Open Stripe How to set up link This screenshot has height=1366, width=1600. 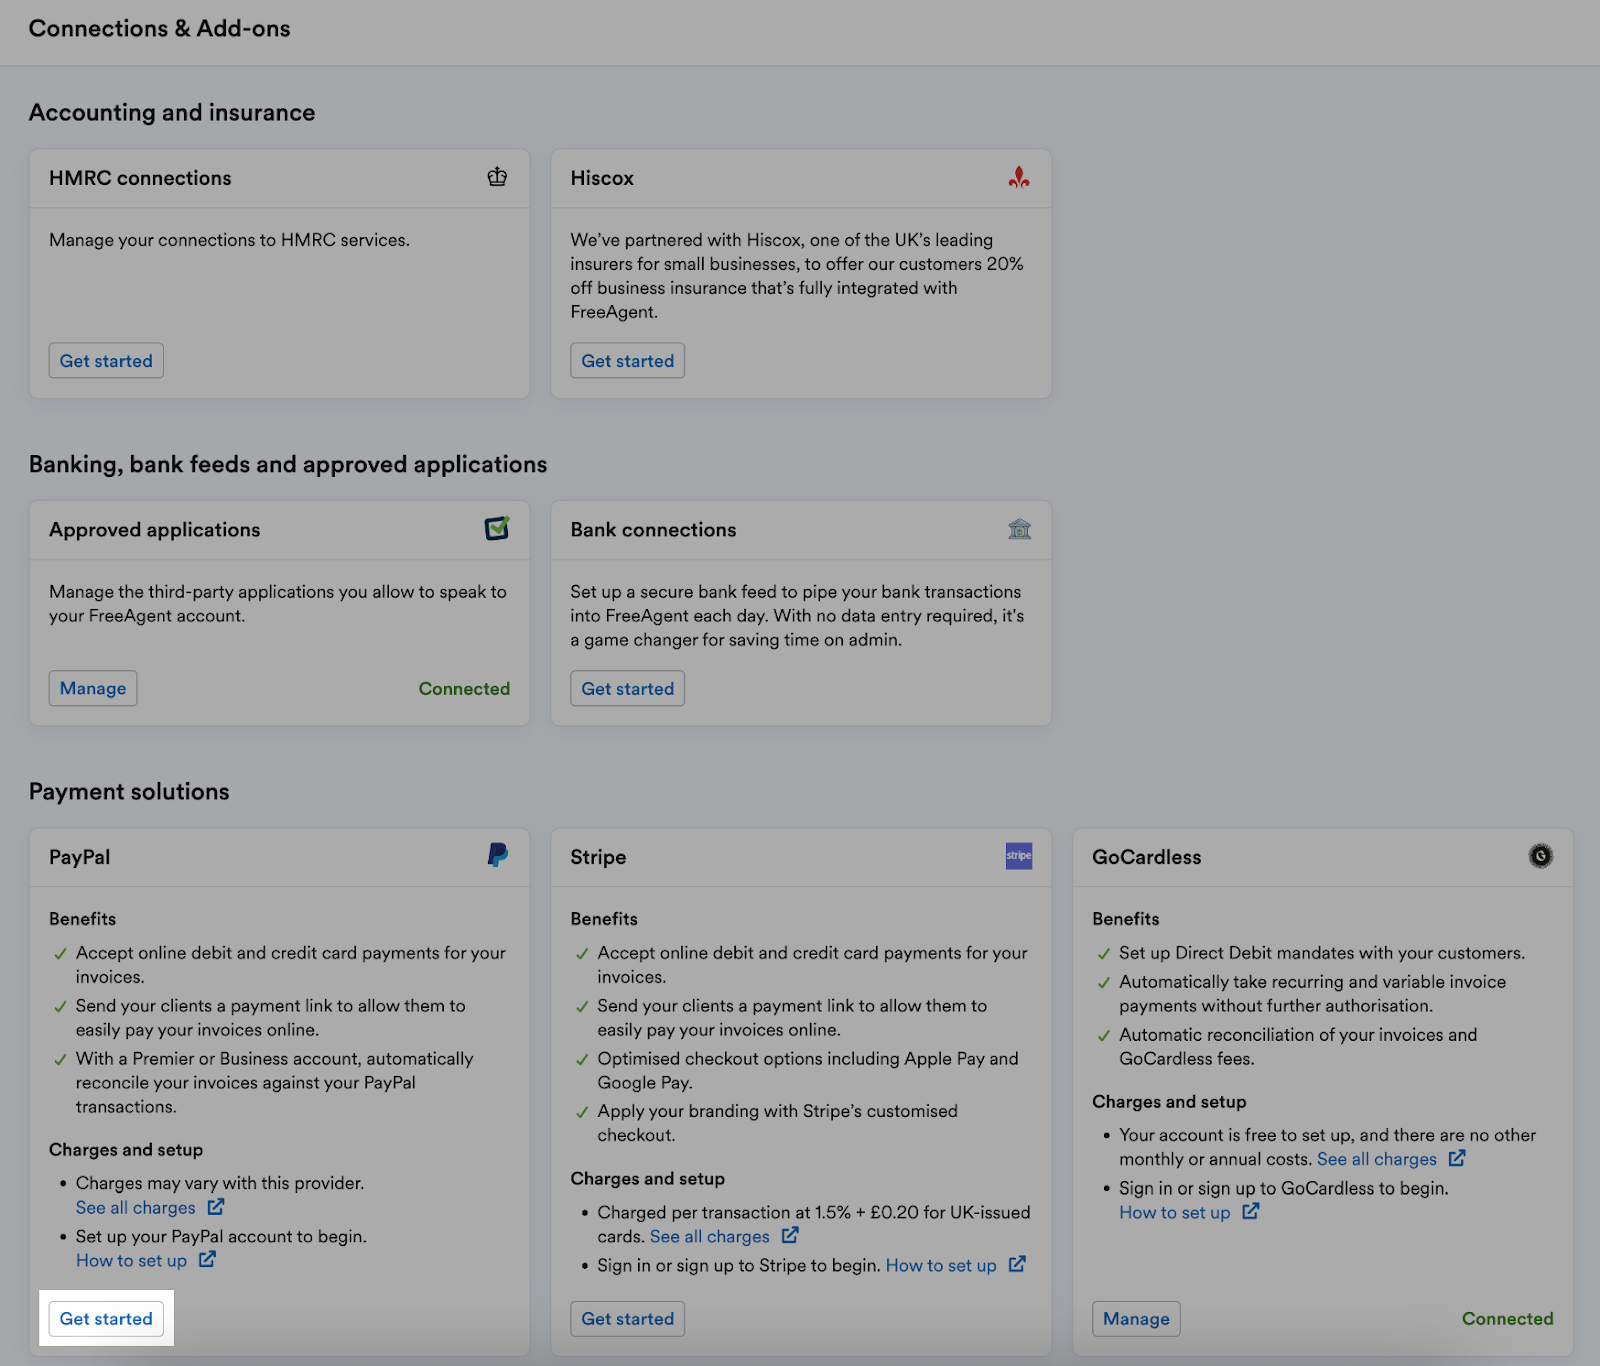tap(941, 1266)
